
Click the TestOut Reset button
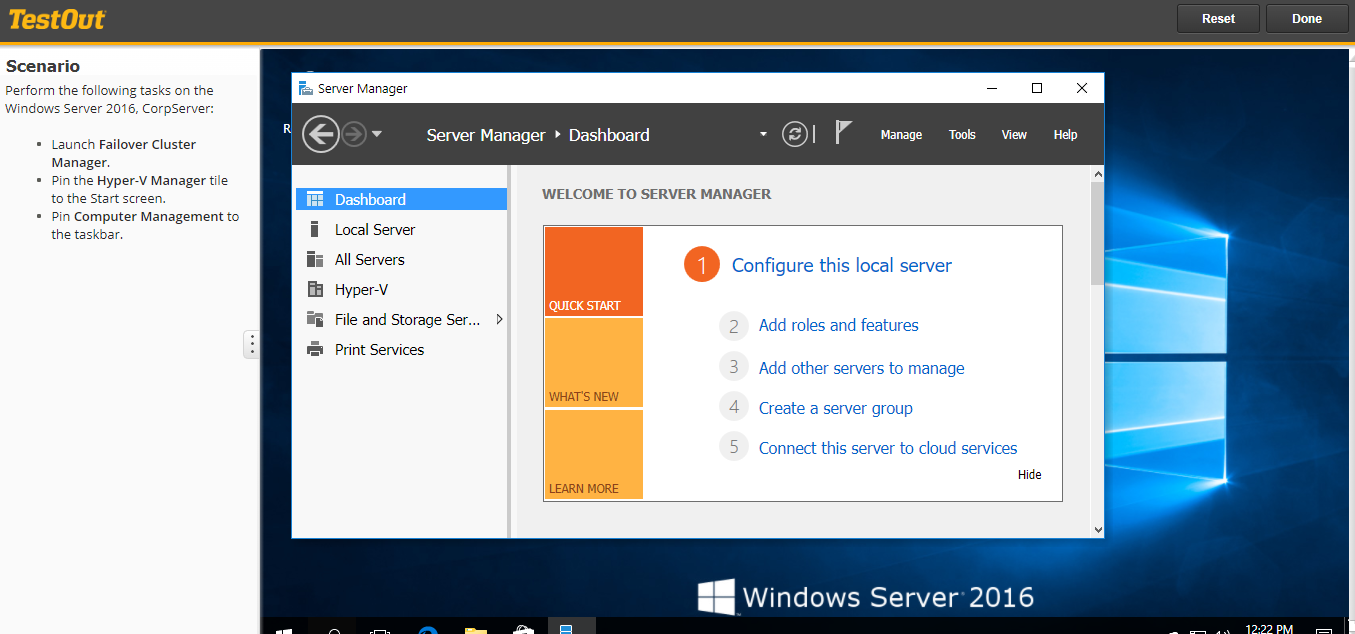(1218, 18)
